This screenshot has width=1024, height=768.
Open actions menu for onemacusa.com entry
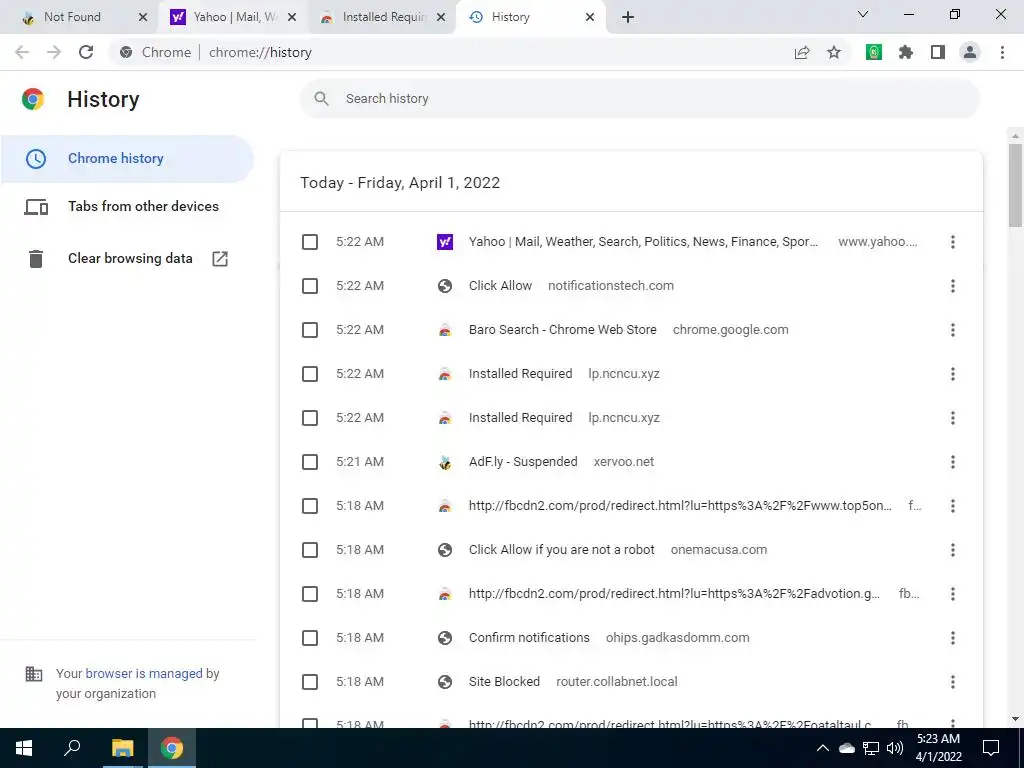coord(953,550)
